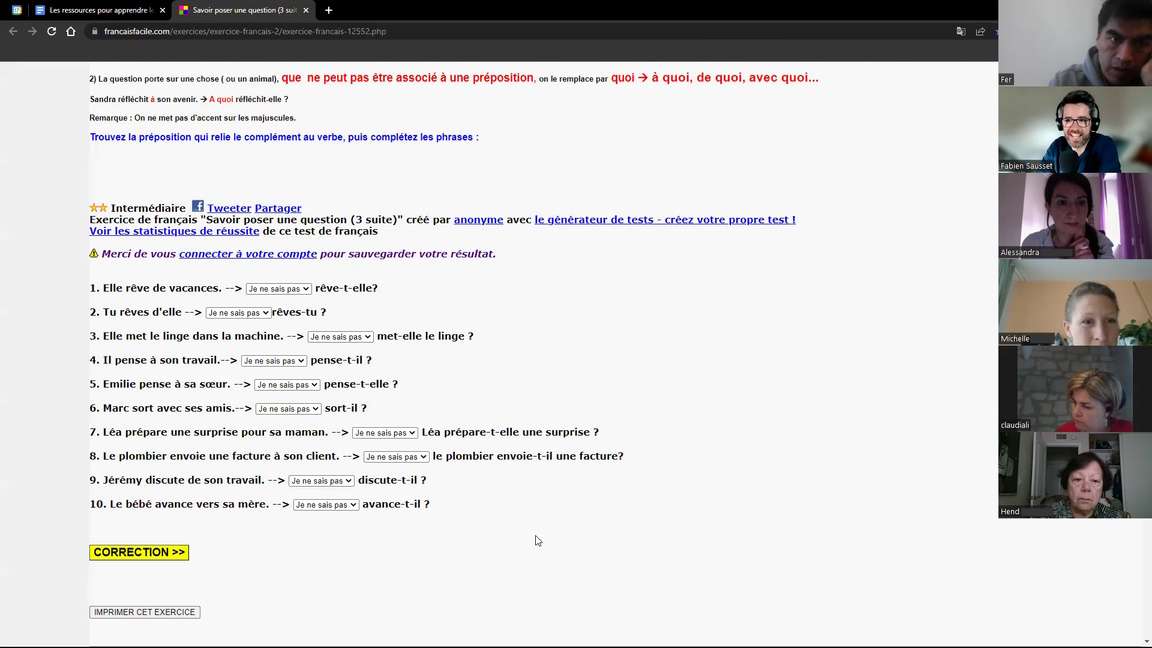The image size is (1152, 648).
Task: Open dropdown for 'Tu rêves d'elle'
Action: point(238,313)
